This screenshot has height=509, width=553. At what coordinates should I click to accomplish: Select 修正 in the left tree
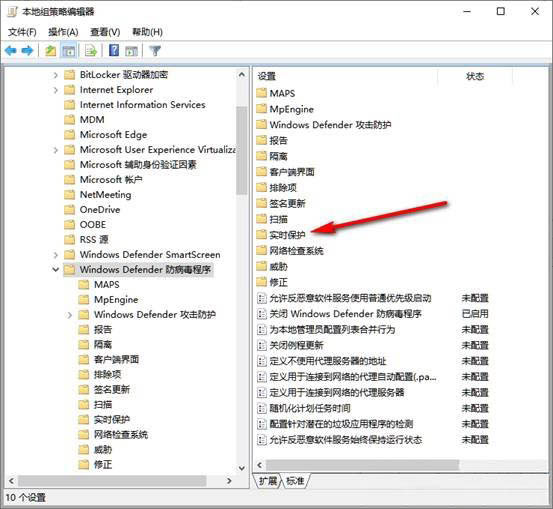[x=103, y=465]
